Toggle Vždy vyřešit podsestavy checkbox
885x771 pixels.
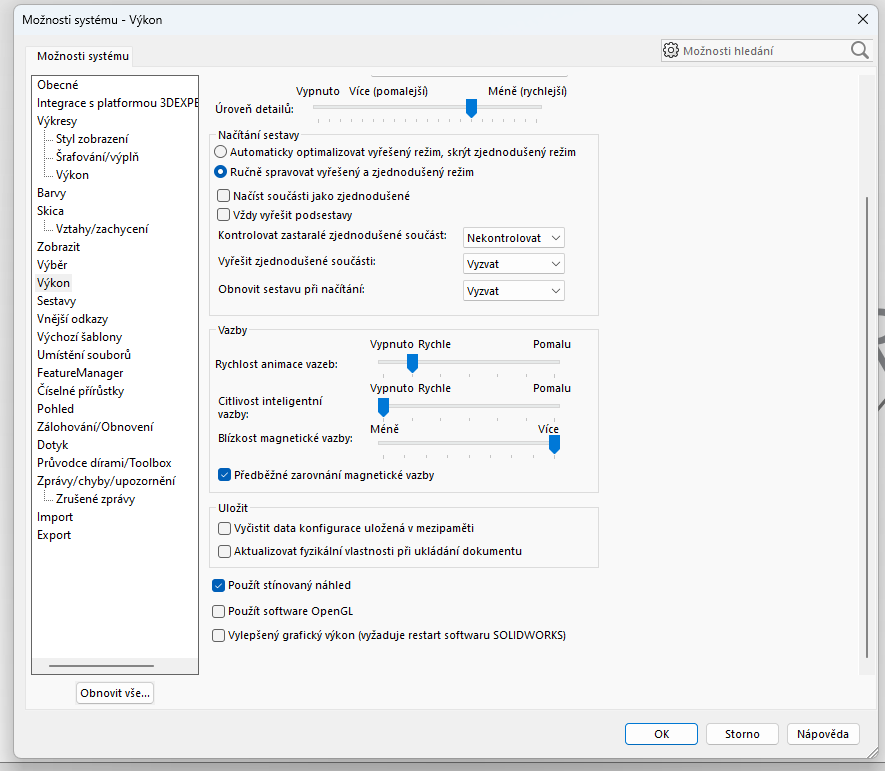[x=224, y=214]
